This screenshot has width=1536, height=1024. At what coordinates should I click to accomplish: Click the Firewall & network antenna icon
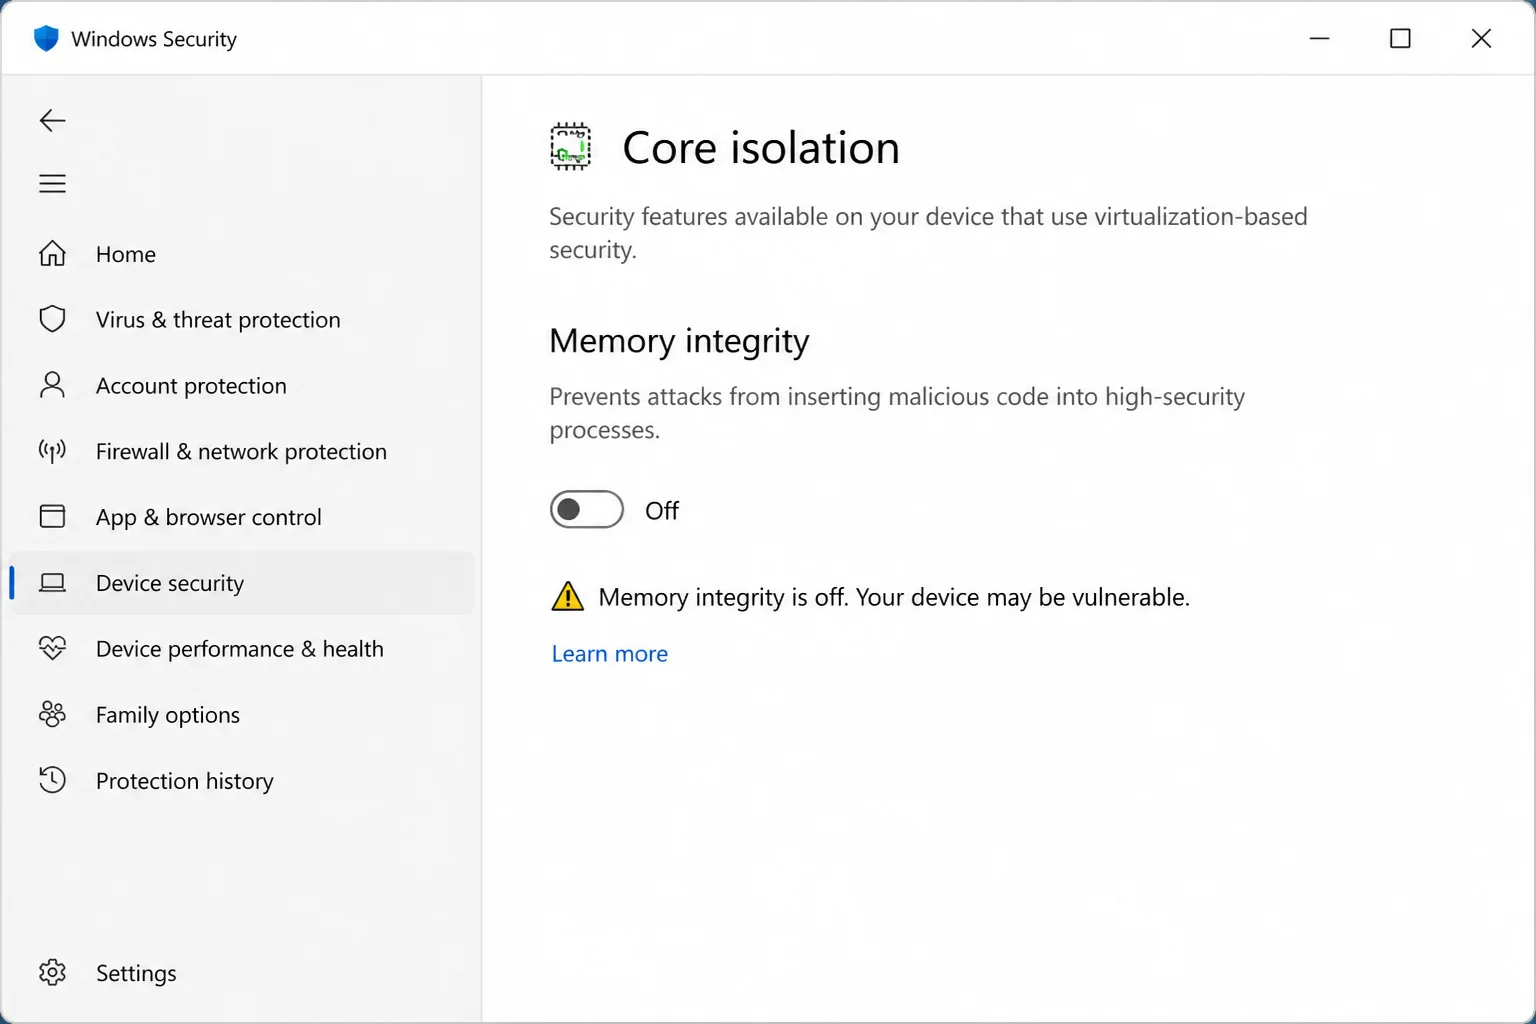[52, 451]
